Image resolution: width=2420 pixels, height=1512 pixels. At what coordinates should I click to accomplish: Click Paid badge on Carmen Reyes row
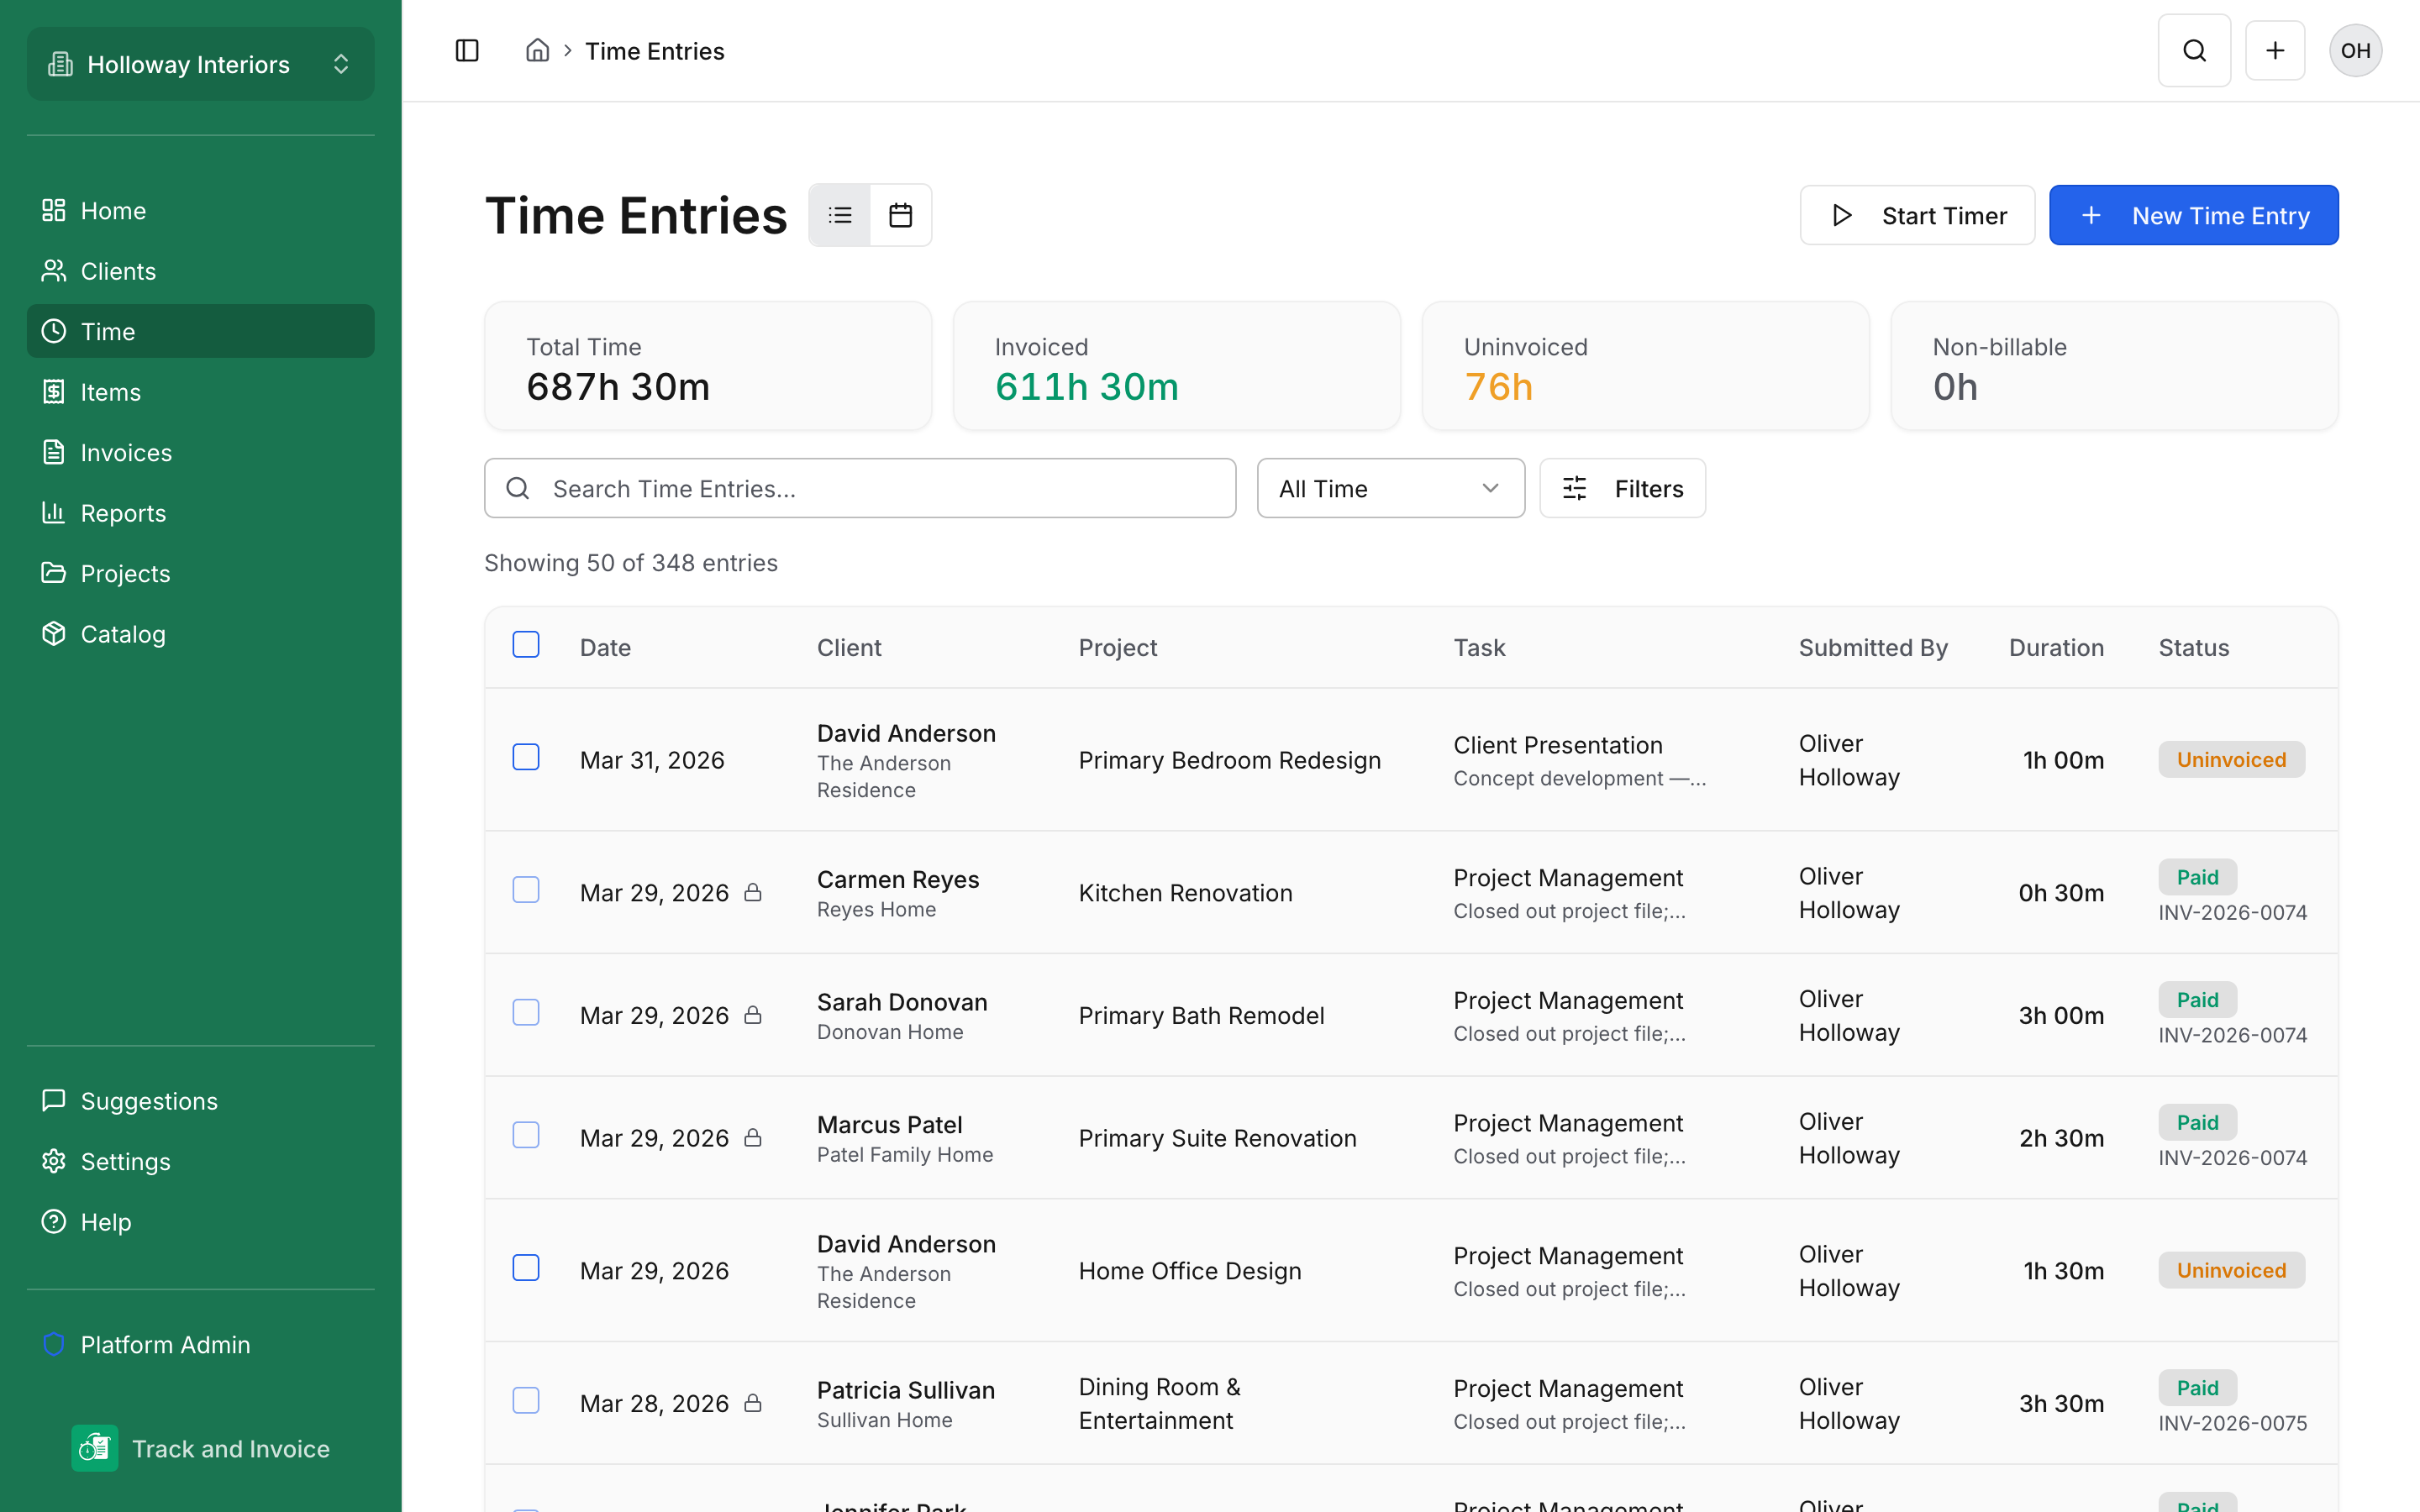point(2197,877)
